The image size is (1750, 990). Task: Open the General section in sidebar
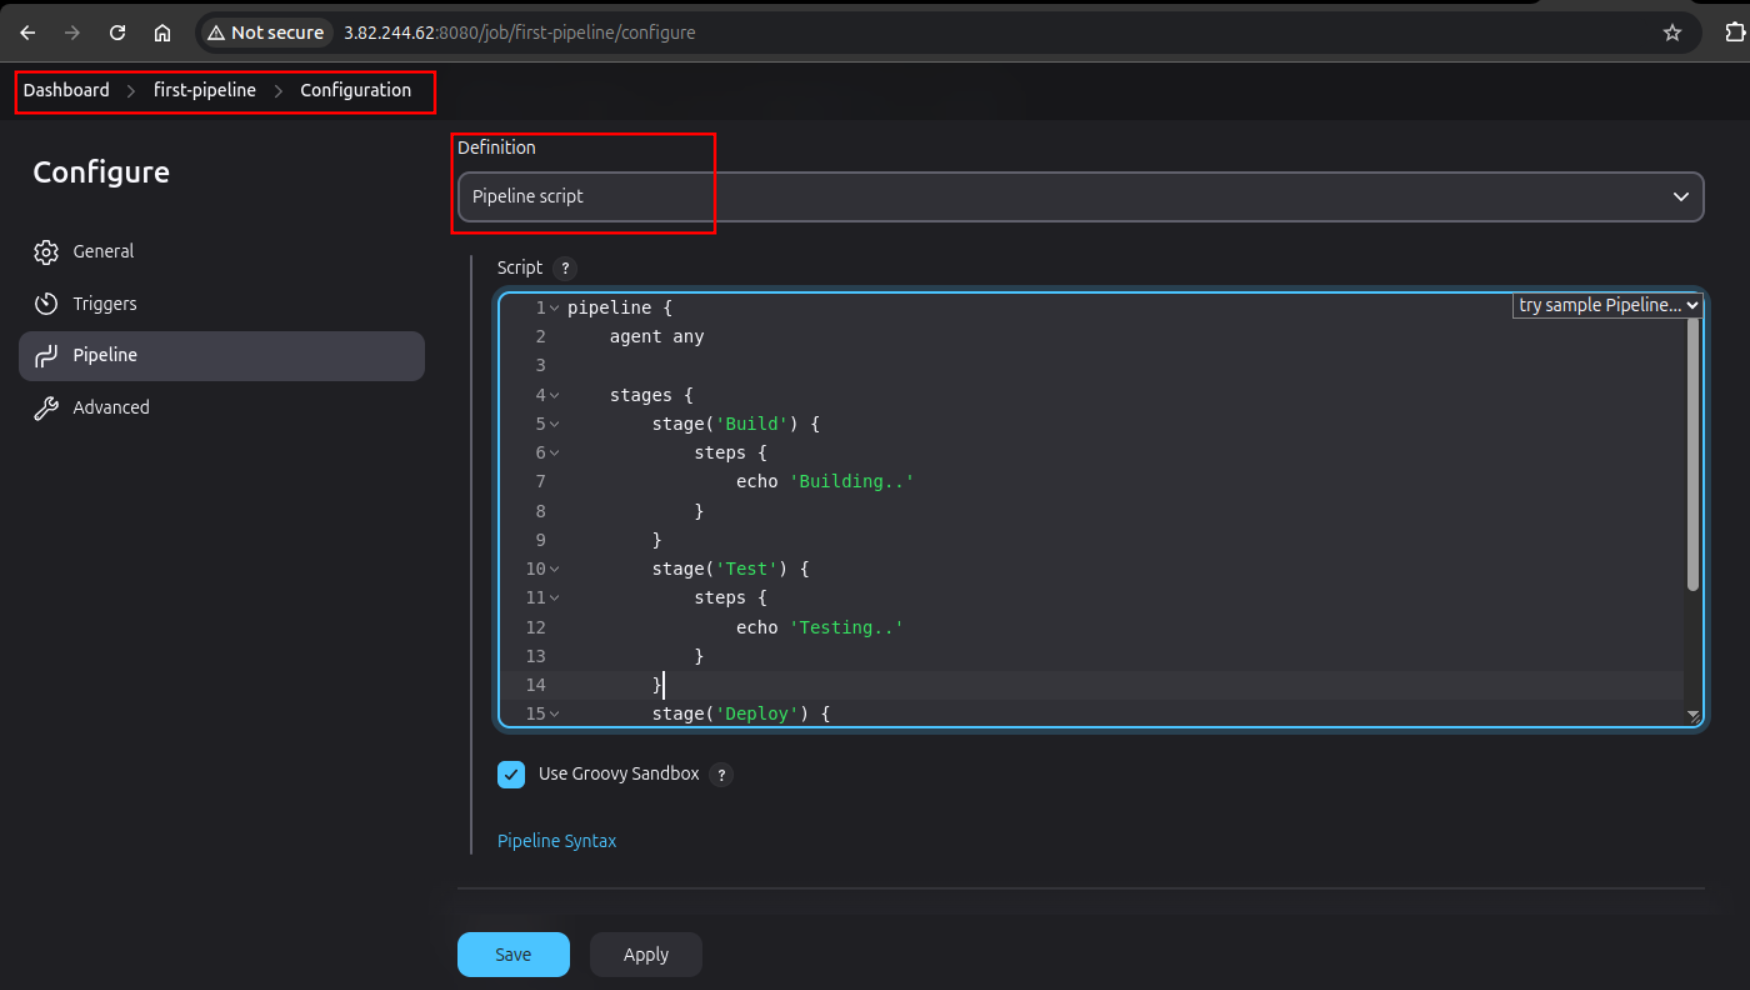pyautogui.click(x=221, y=252)
